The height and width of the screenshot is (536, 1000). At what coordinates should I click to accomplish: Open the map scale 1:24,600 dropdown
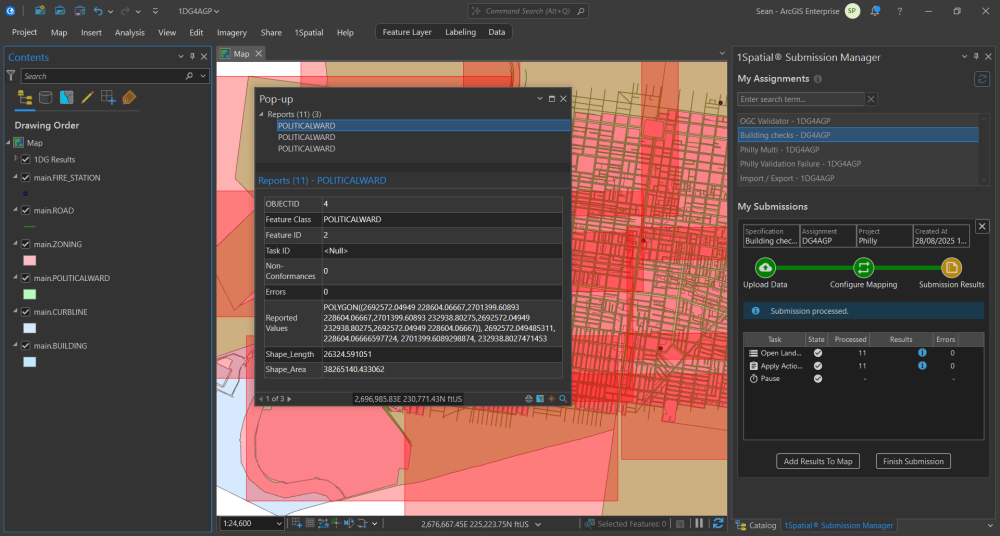(279, 524)
